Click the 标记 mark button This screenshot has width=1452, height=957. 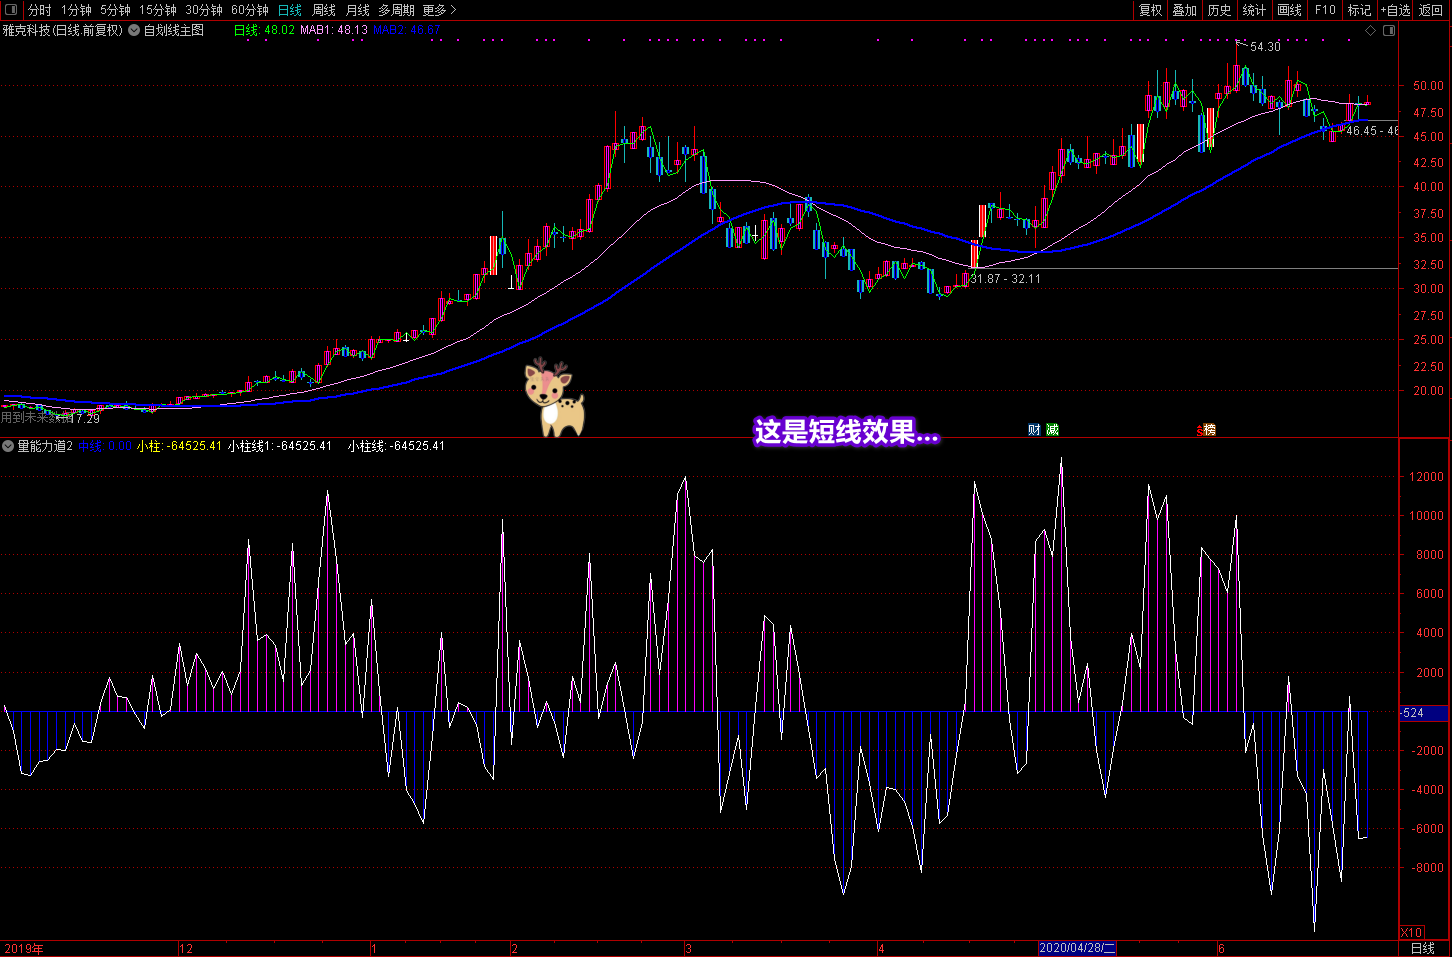pos(1360,10)
